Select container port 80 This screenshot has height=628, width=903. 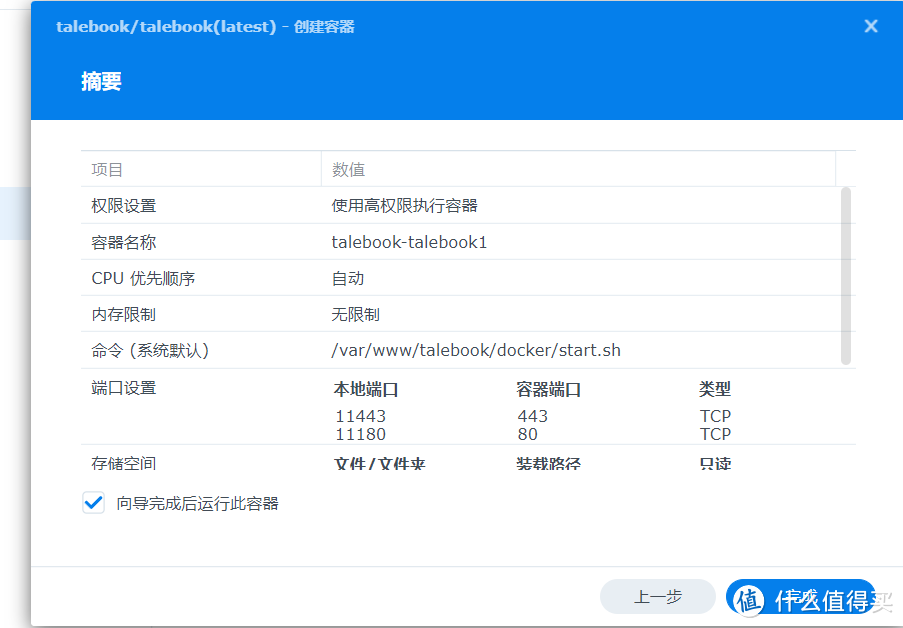point(528,434)
